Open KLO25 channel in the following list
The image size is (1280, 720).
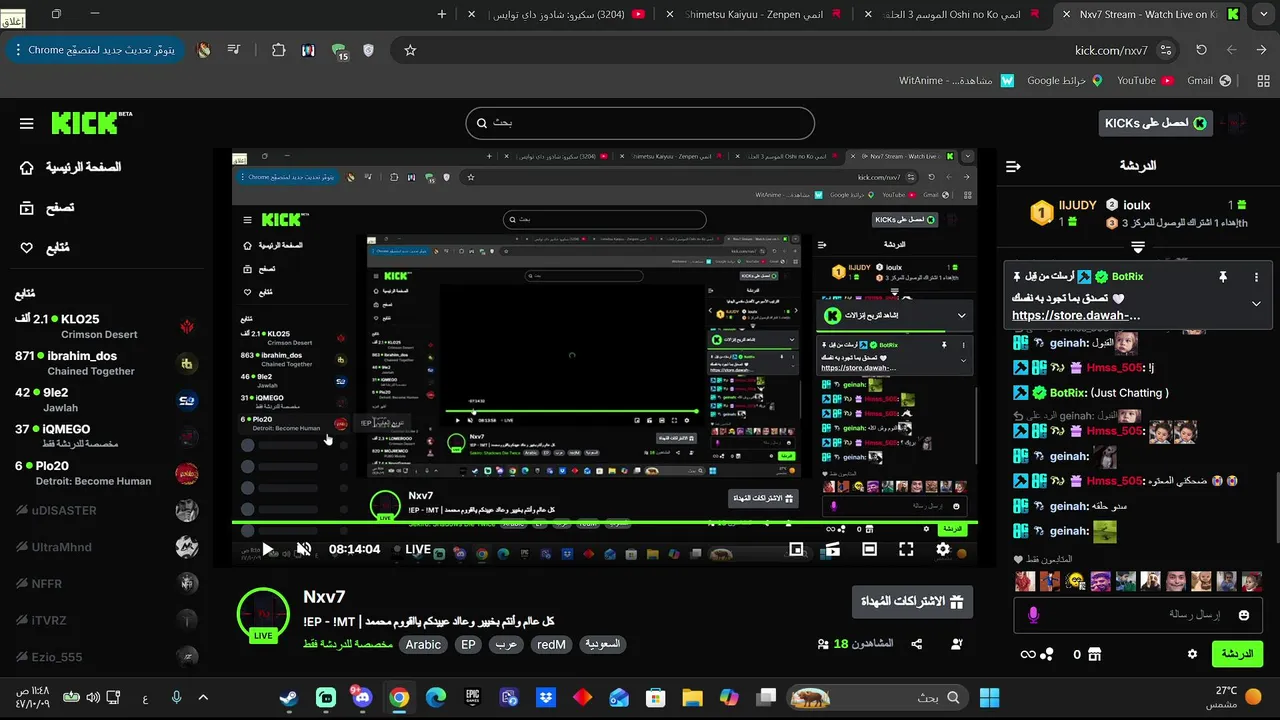coord(106,327)
